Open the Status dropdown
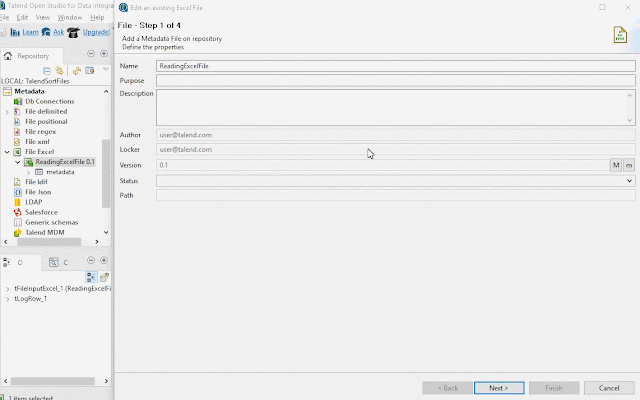The height and width of the screenshot is (400, 640). point(629,181)
